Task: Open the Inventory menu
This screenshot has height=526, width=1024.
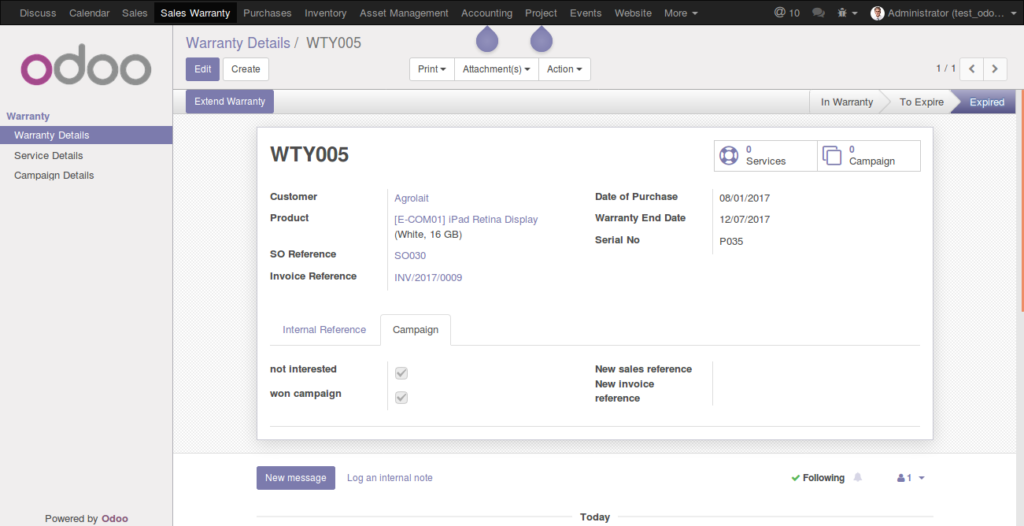Action: point(325,12)
